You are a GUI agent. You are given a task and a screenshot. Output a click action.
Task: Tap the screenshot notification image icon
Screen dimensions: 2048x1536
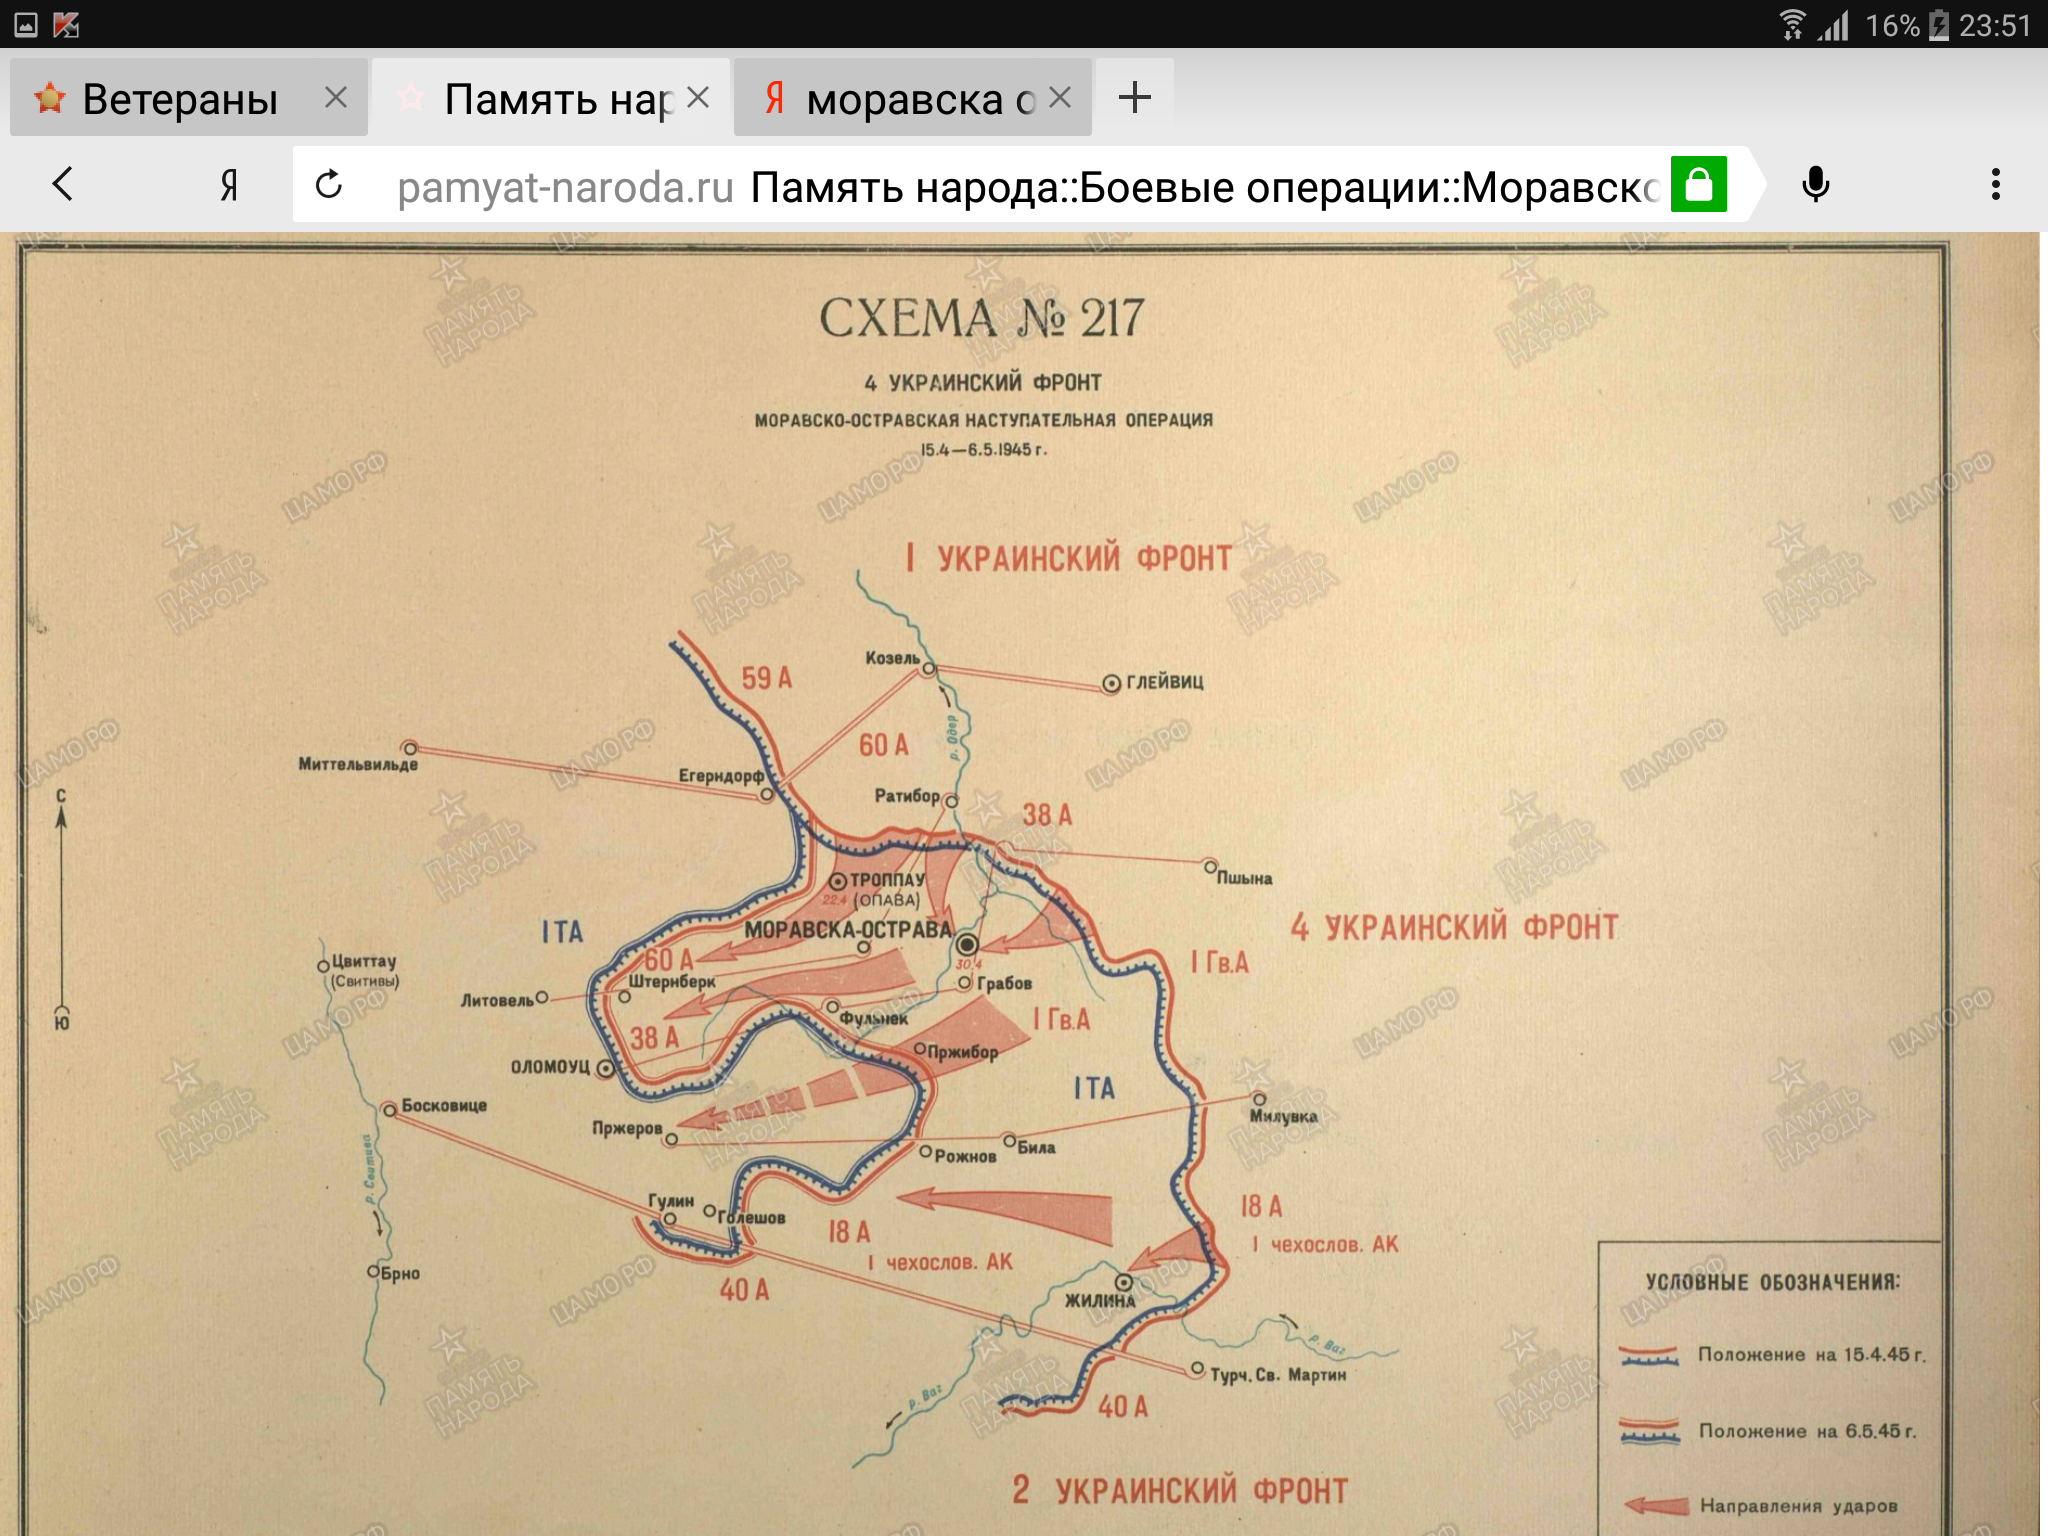[26, 25]
